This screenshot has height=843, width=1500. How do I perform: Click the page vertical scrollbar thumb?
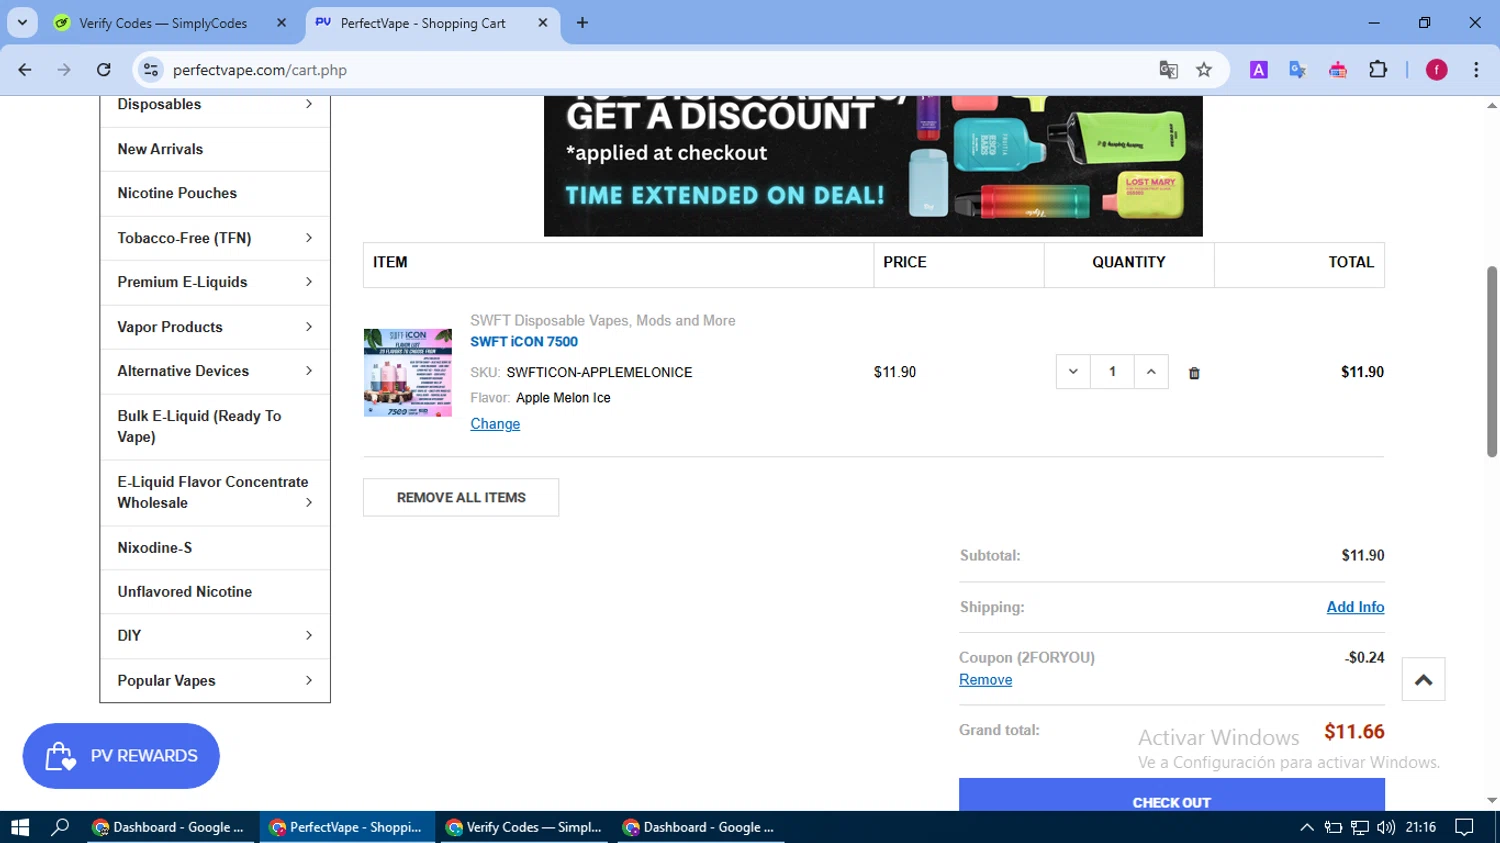tap(1492, 361)
